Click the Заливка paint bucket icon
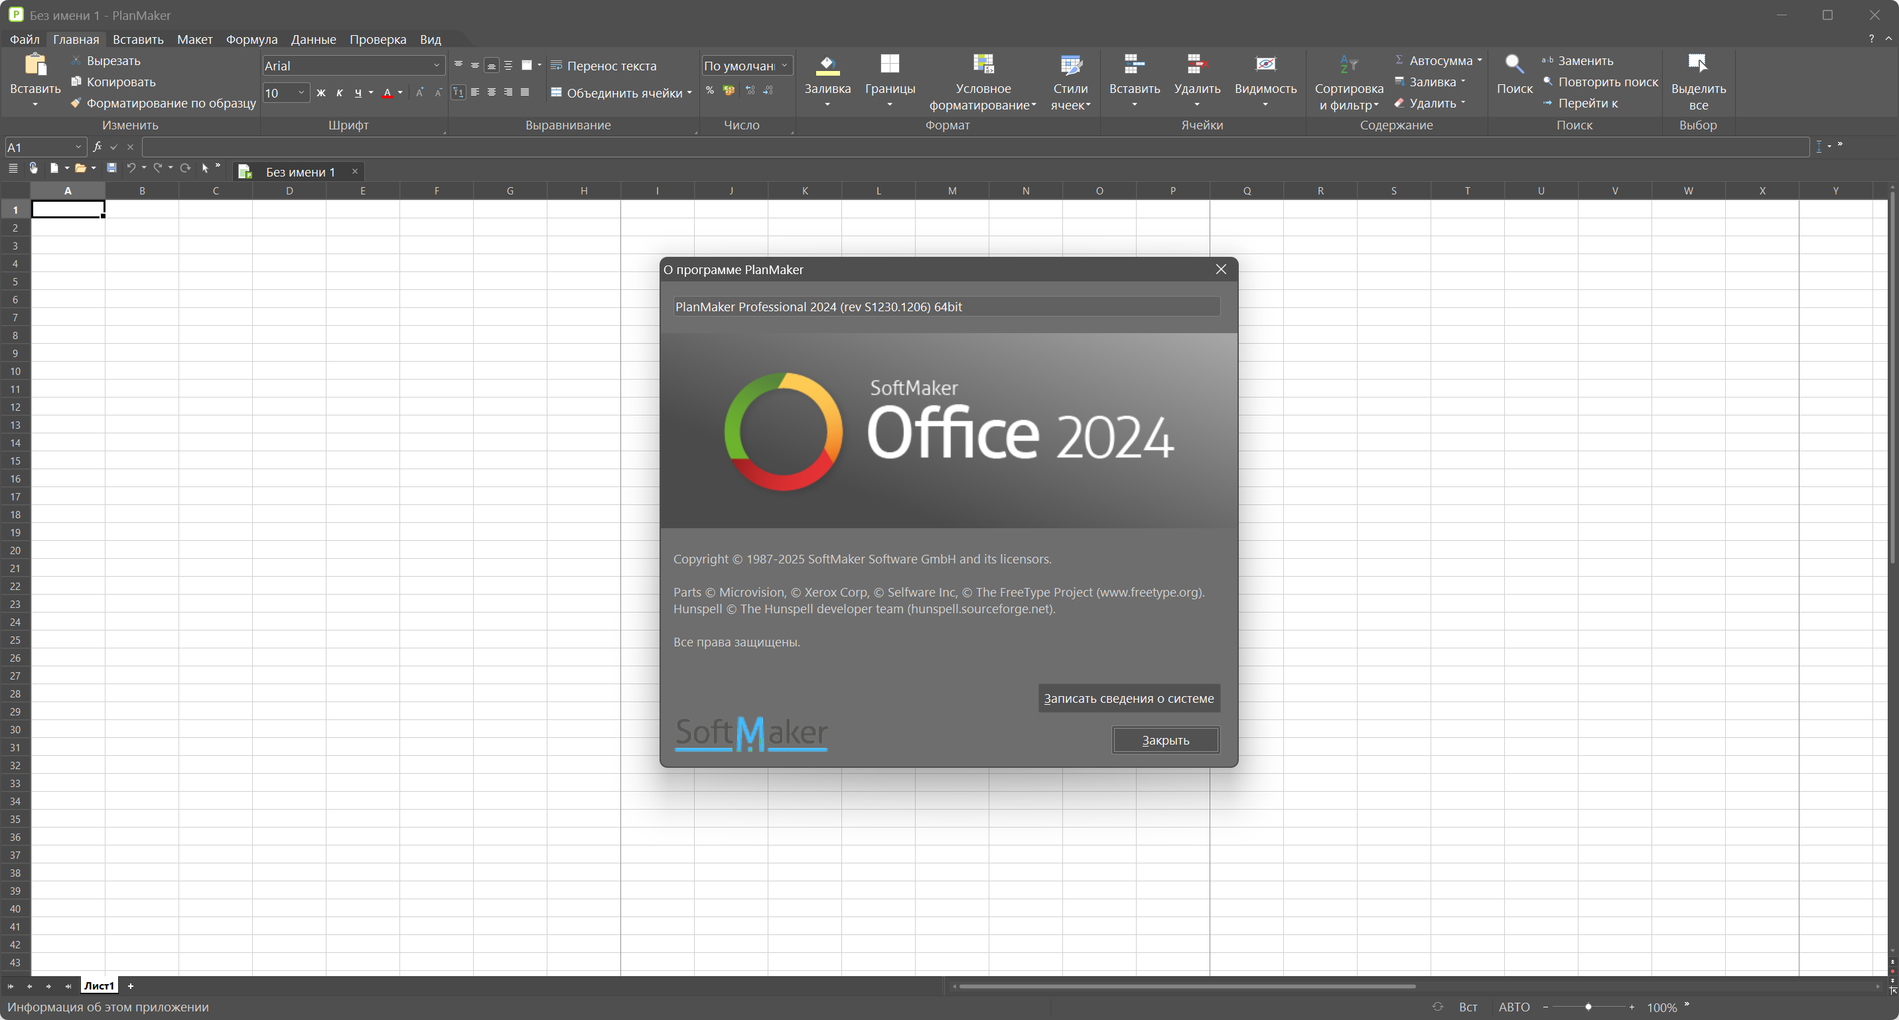The height and width of the screenshot is (1020, 1899). (x=827, y=67)
